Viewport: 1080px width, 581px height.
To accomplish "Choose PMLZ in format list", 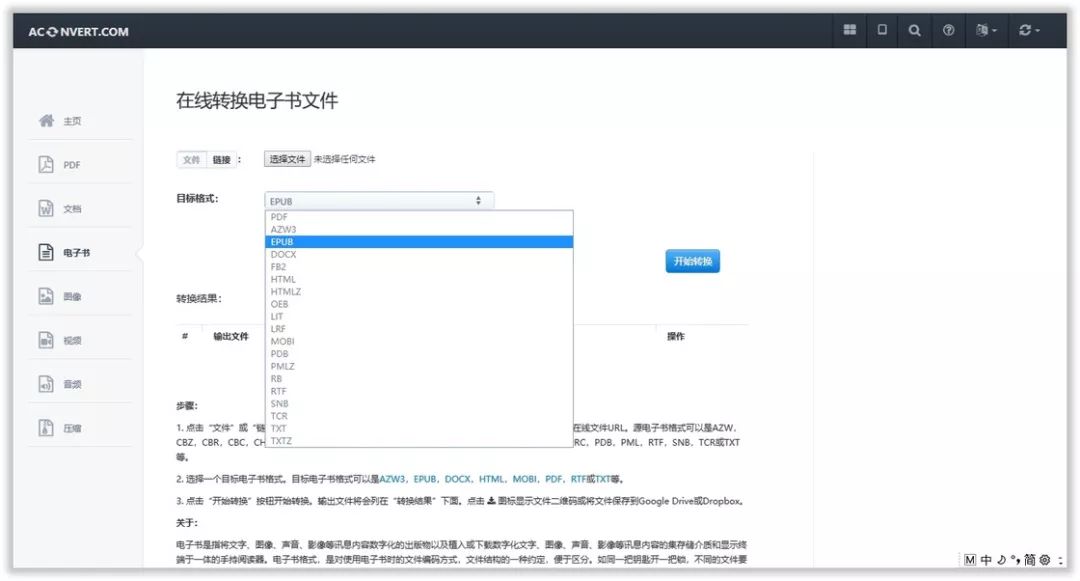I will 419,366.
